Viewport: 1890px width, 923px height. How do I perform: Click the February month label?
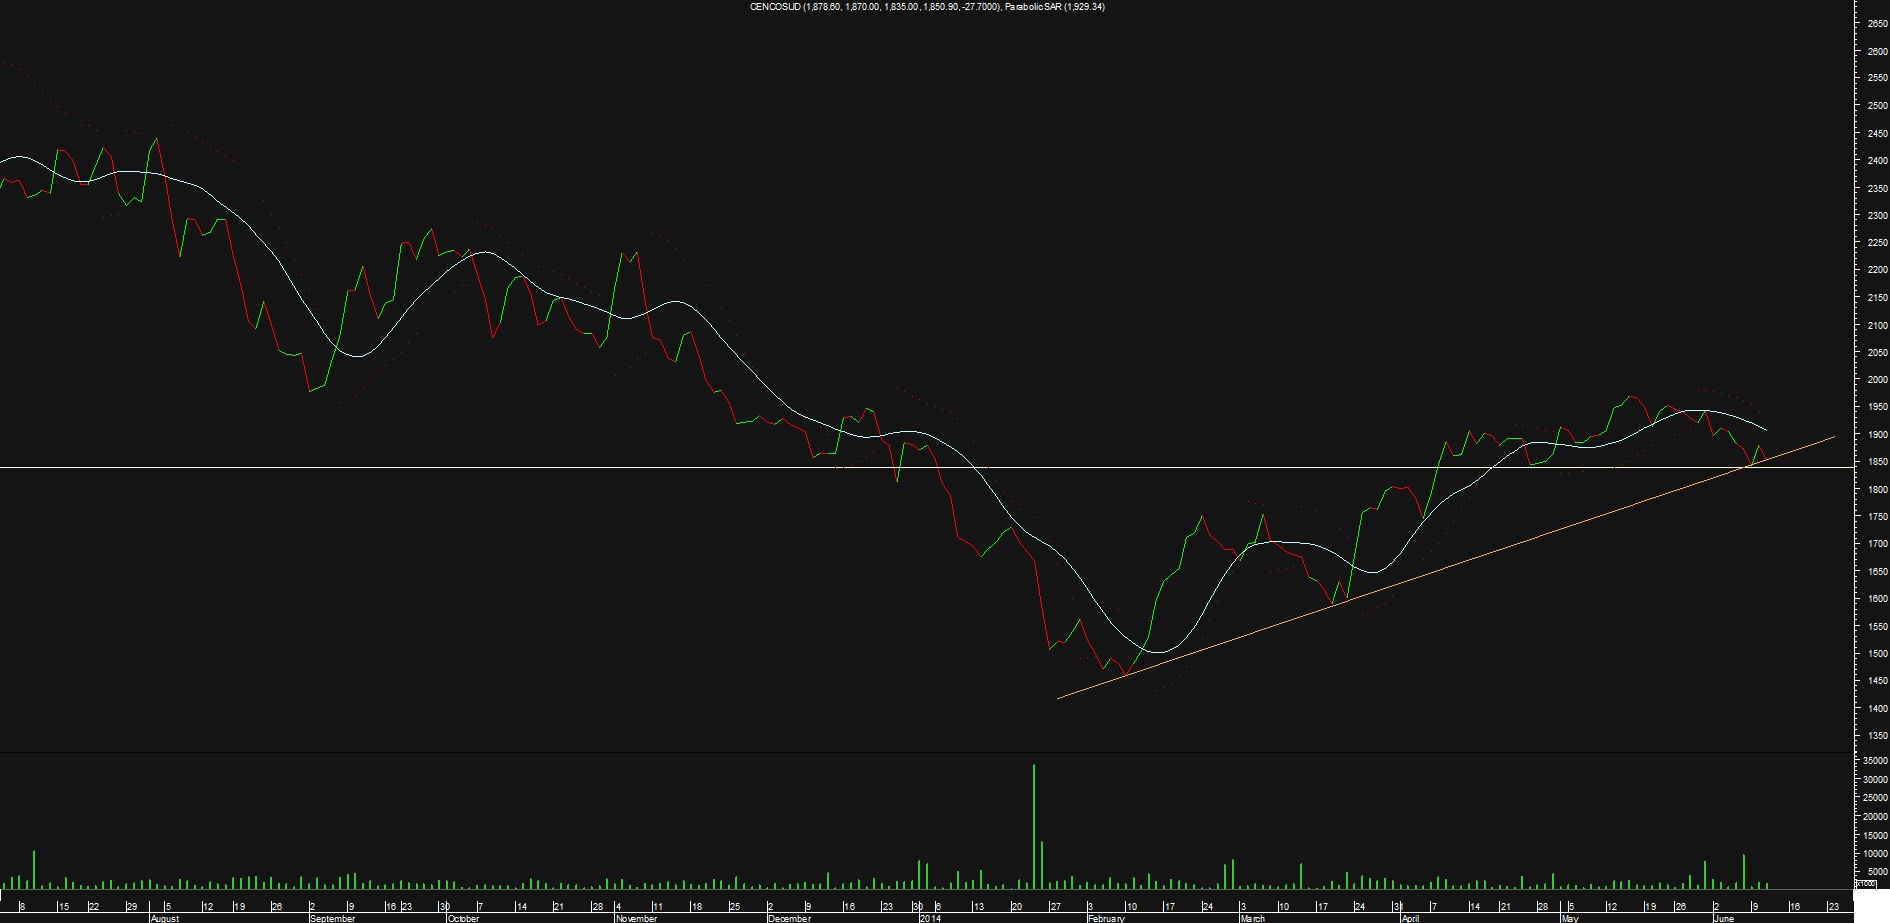coord(1106,918)
